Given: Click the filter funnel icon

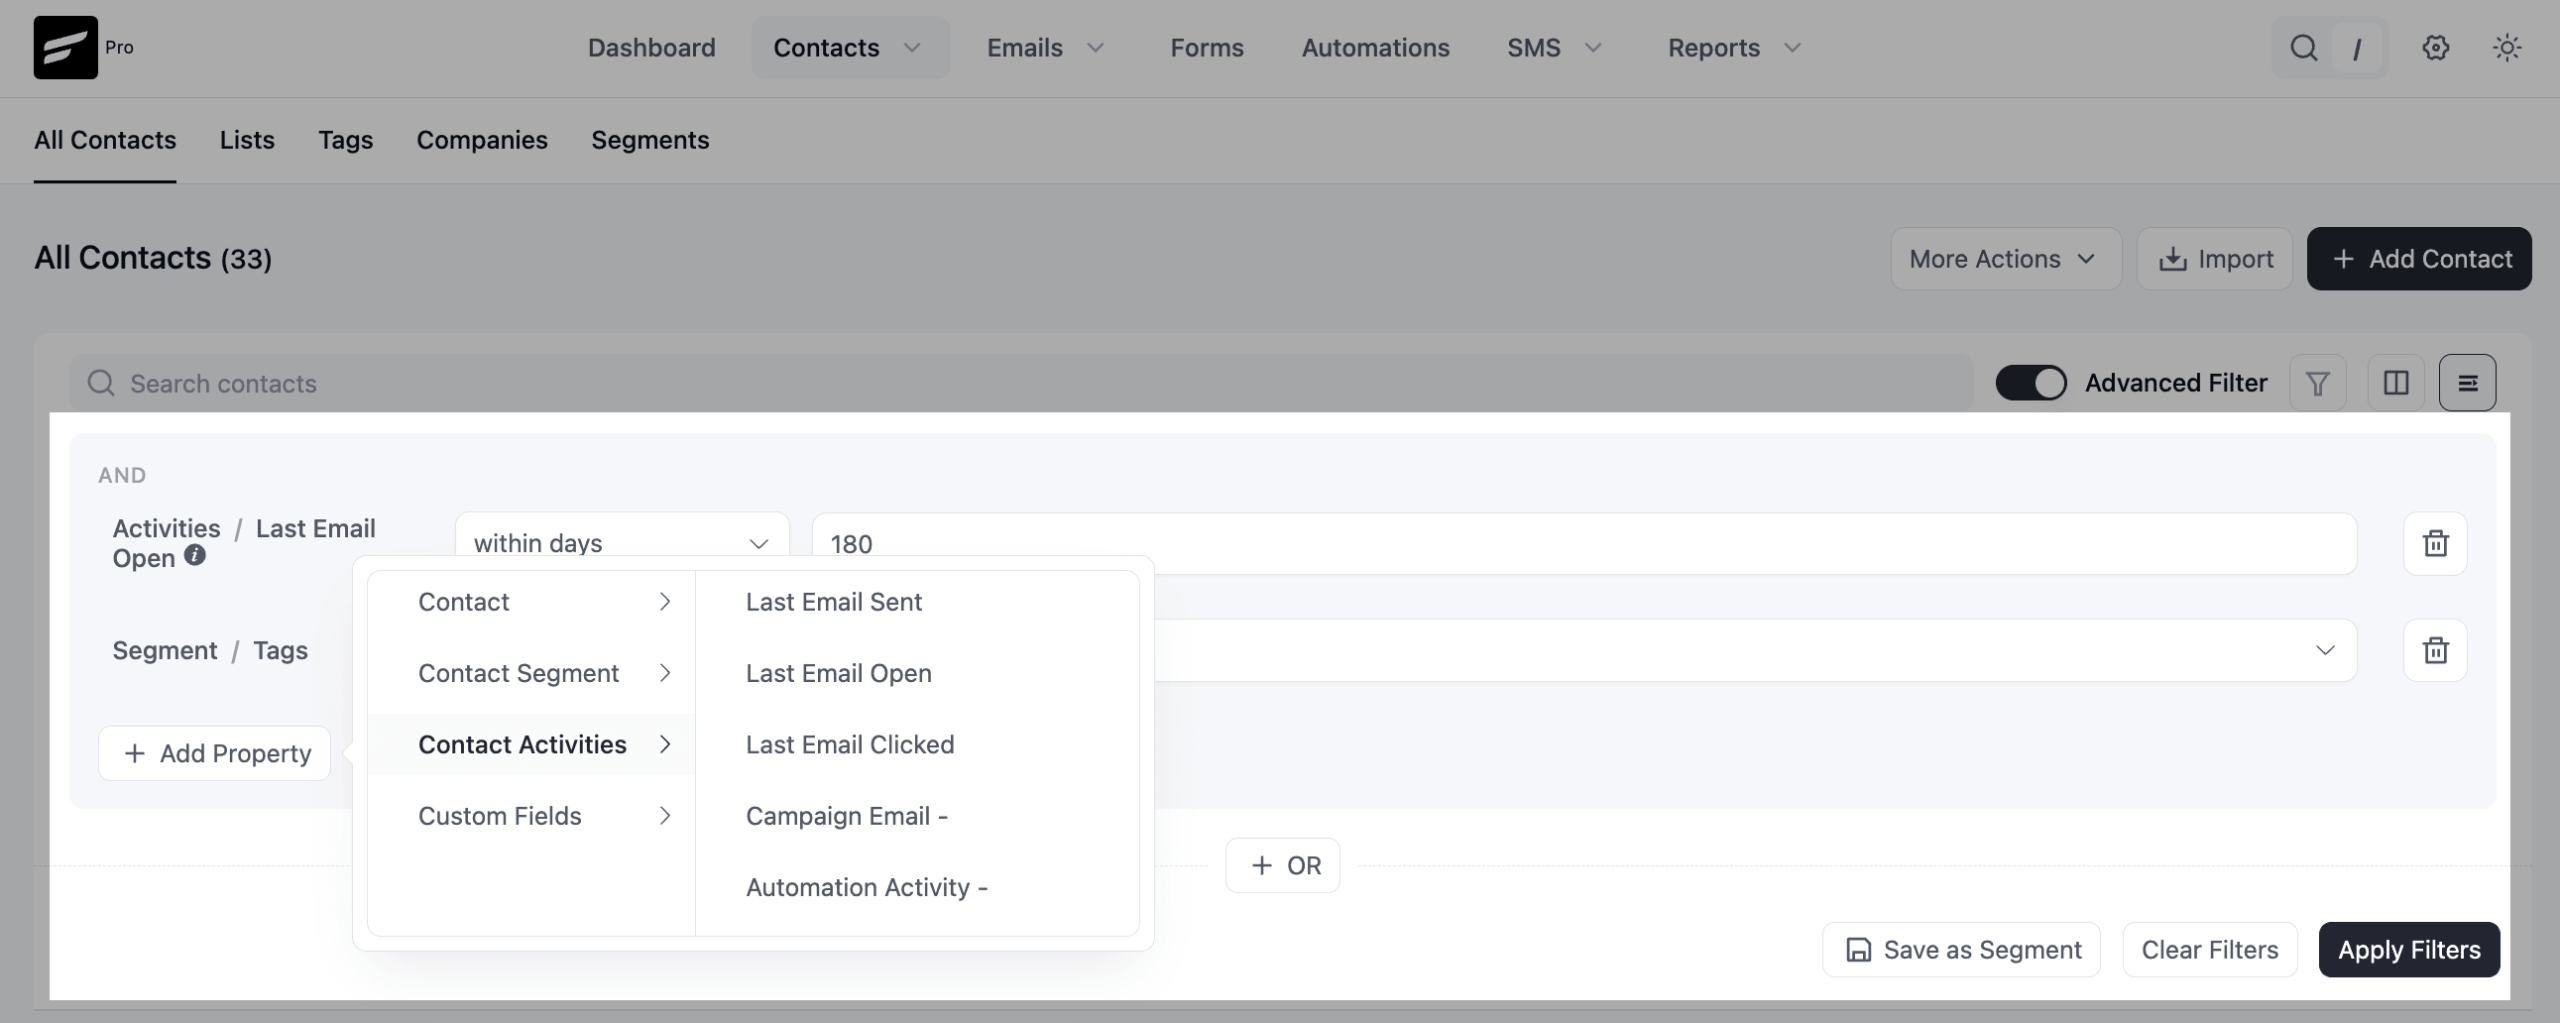Looking at the screenshot, I should [2317, 383].
